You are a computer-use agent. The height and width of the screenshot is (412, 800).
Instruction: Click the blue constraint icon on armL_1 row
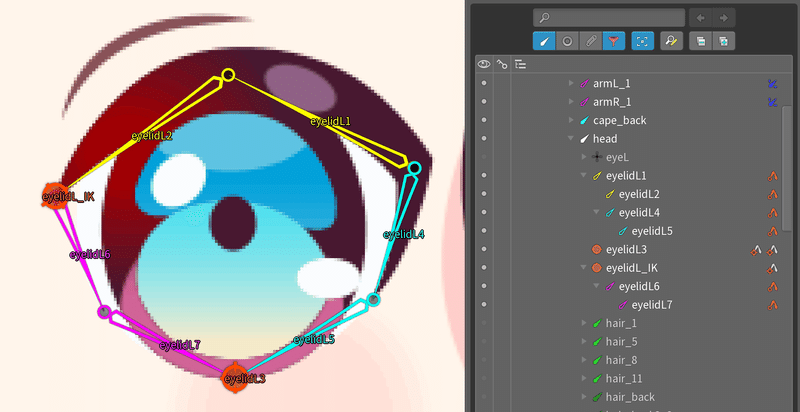point(772,84)
